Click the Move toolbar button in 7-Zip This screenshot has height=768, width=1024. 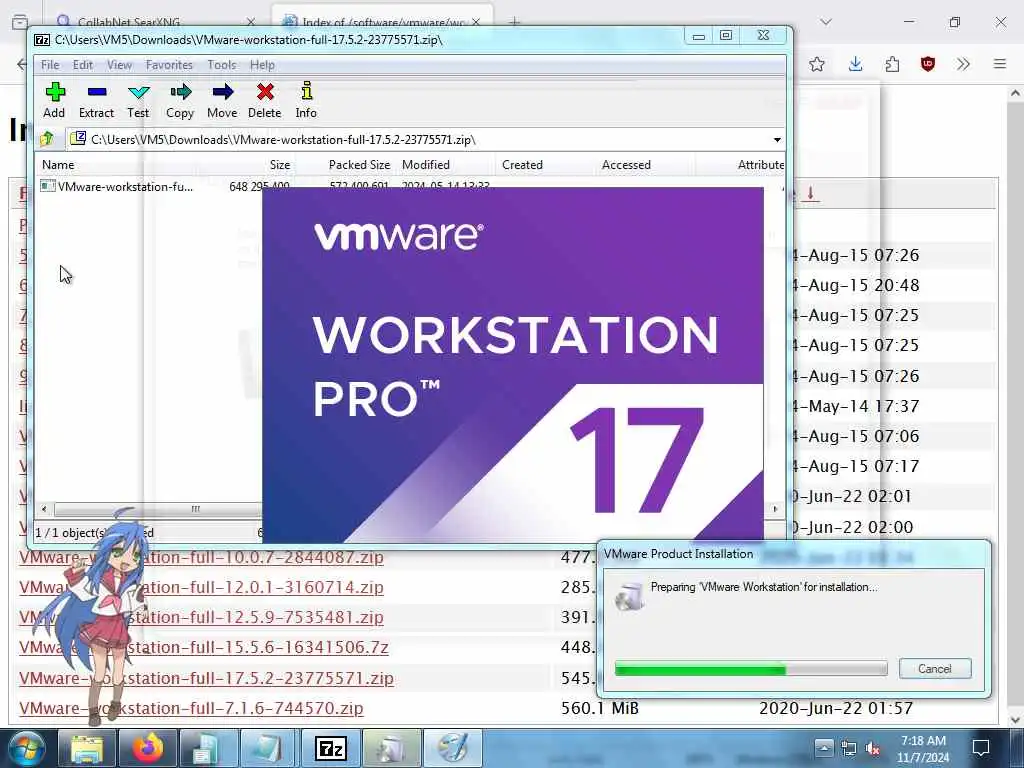point(222,101)
